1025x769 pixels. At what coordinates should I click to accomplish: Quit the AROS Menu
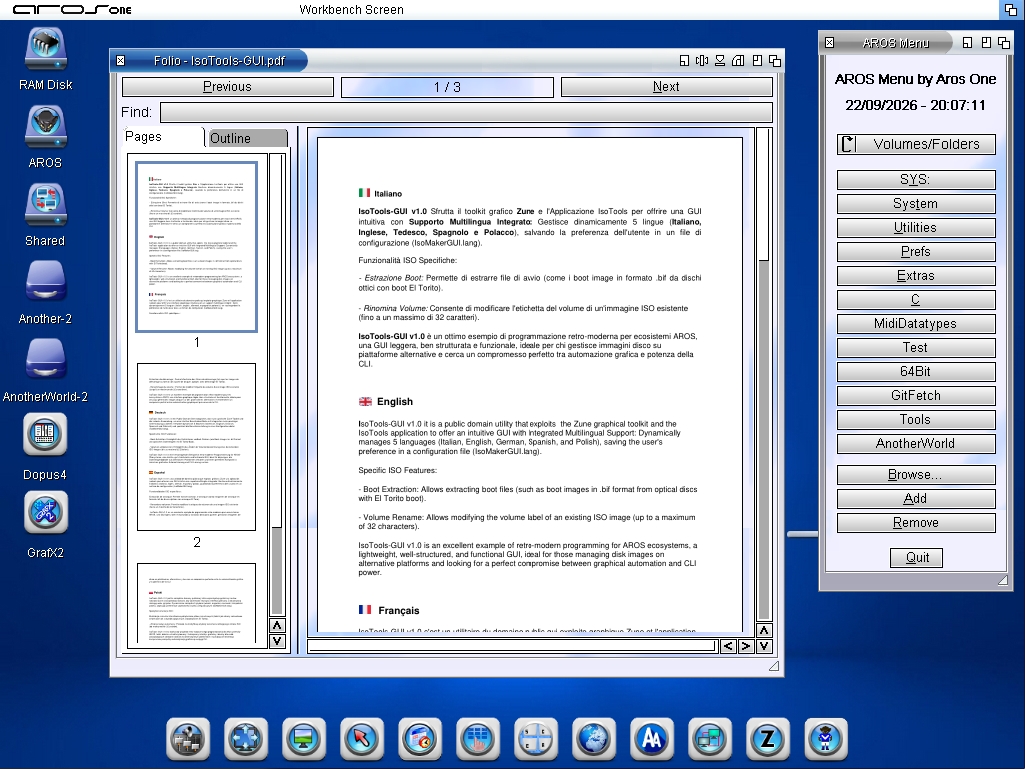[x=916, y=558]
